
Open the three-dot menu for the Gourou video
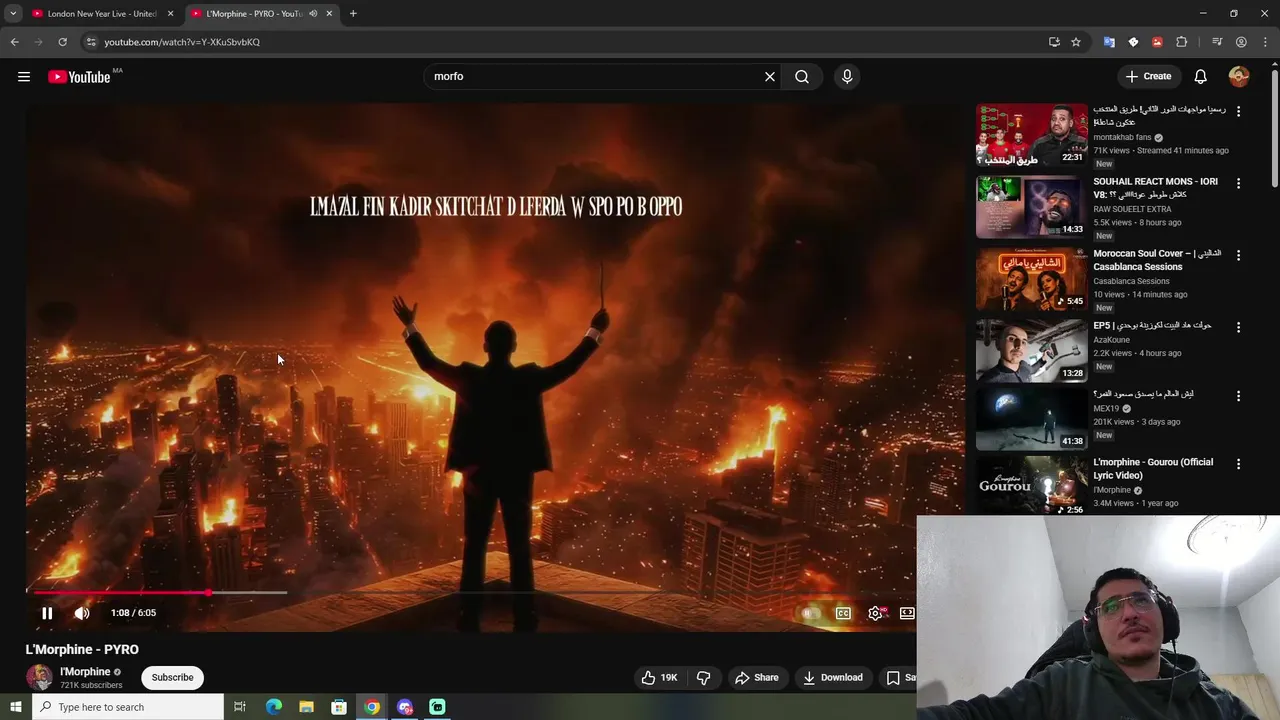tap(1238, 464)
